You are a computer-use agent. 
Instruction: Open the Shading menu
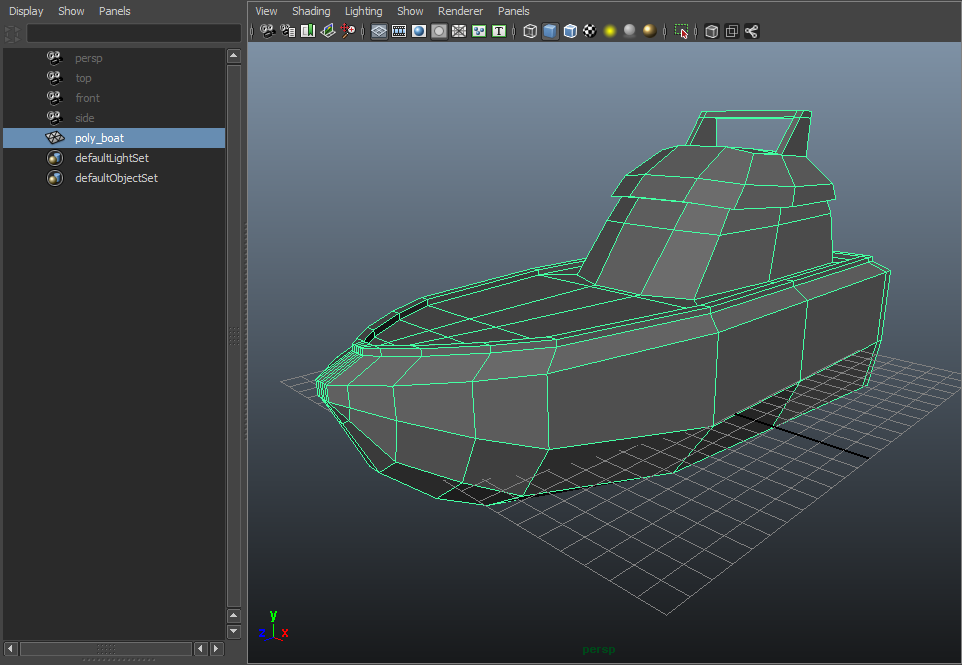(311, 11)
